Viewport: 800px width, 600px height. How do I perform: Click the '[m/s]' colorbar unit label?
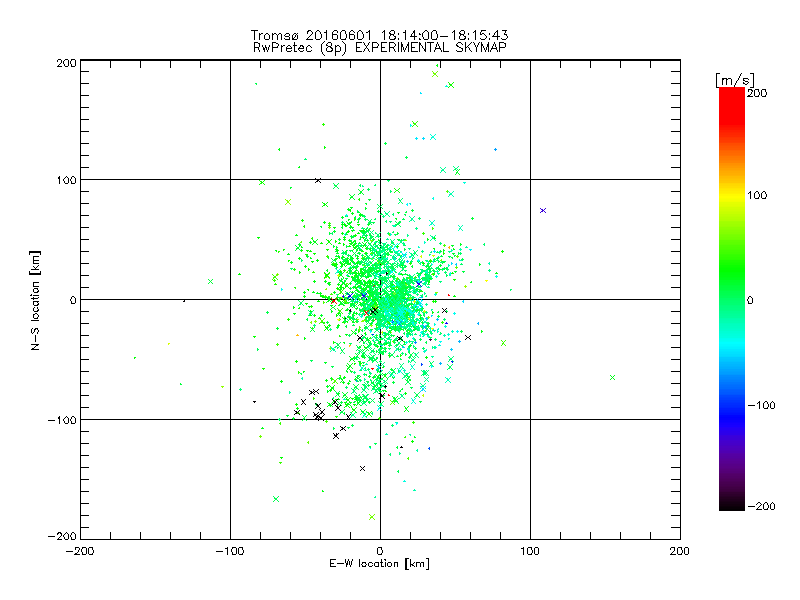pos(735,80)
